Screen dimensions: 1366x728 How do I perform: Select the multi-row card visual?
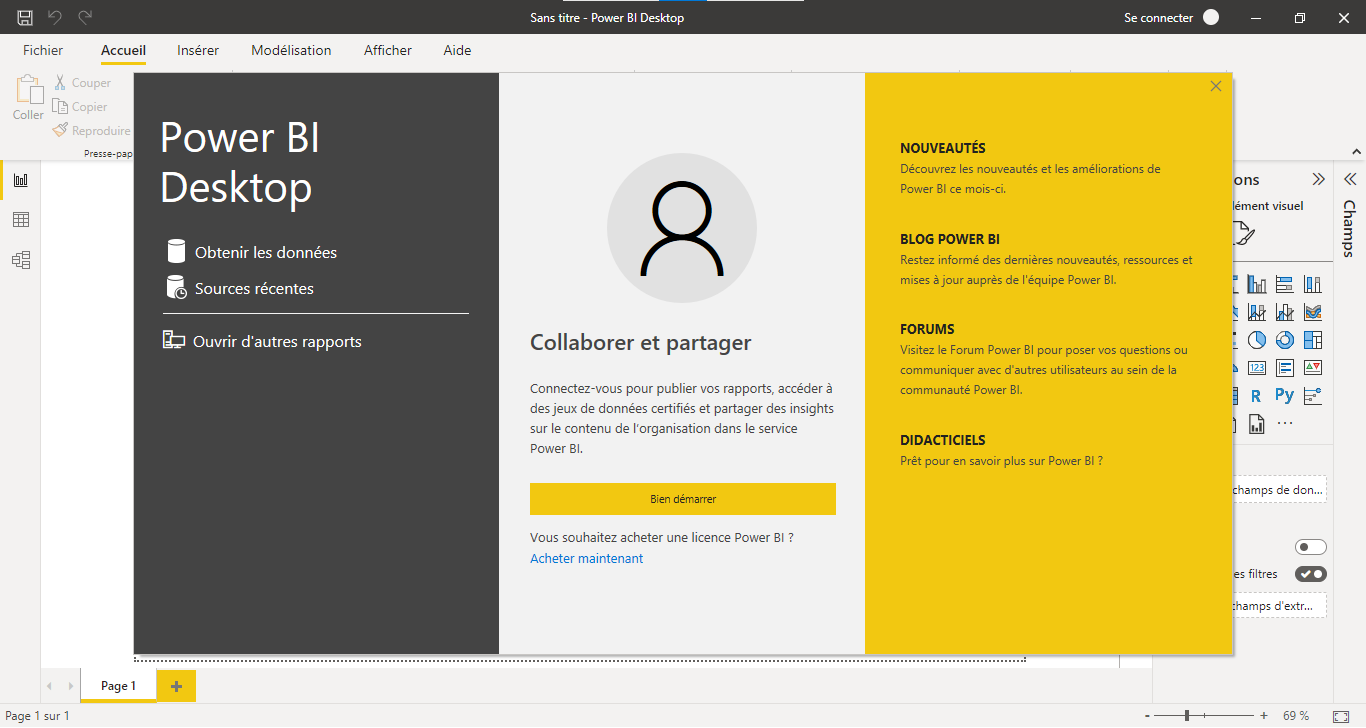click(1285, 368)
